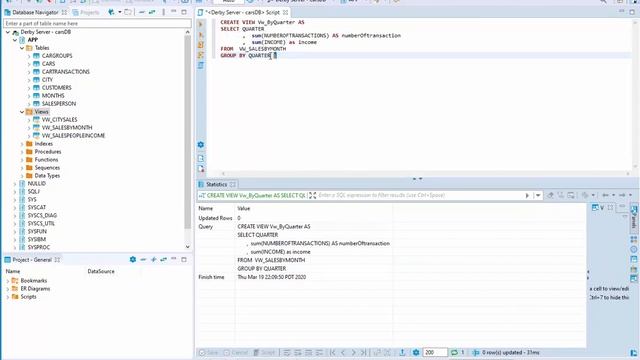Show server output page icon
The image size is (640, 360).
coord(200,158)
